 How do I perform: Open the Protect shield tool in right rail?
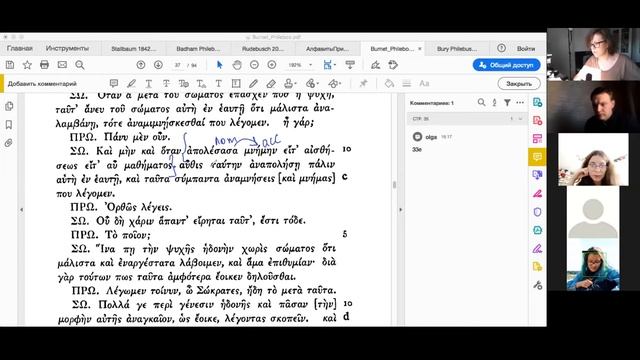coord(537,212)
